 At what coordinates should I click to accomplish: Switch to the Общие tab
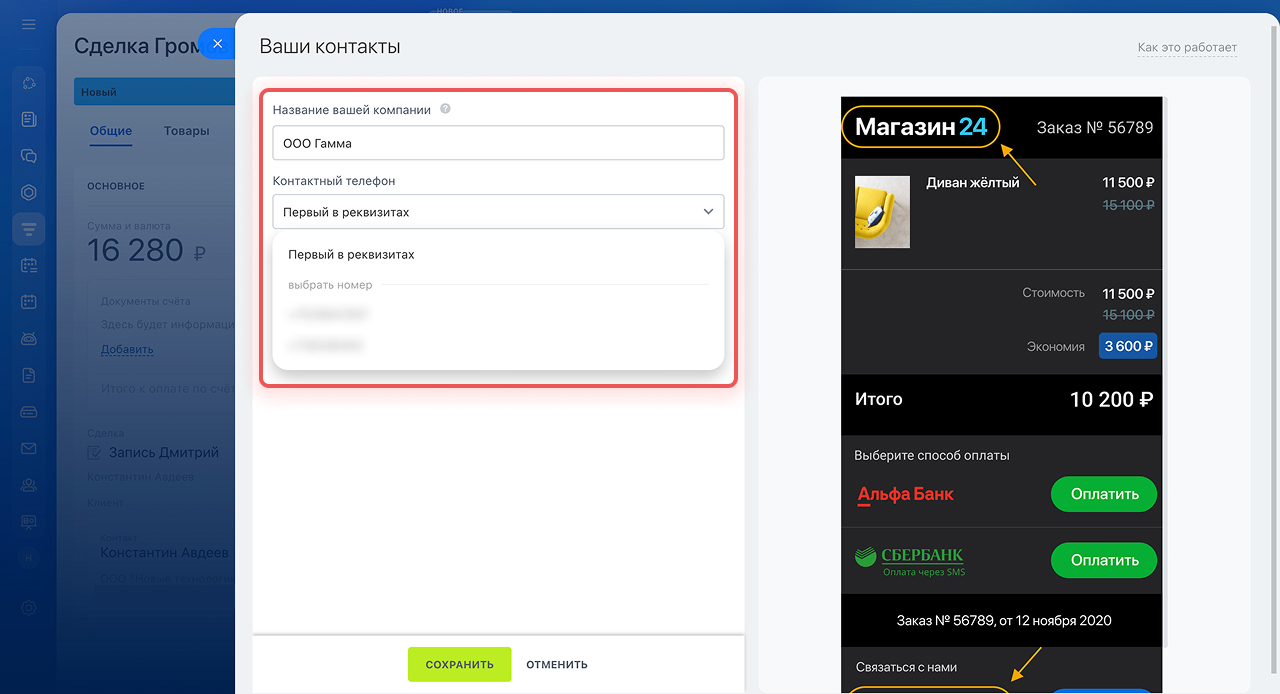coord(111,131)
